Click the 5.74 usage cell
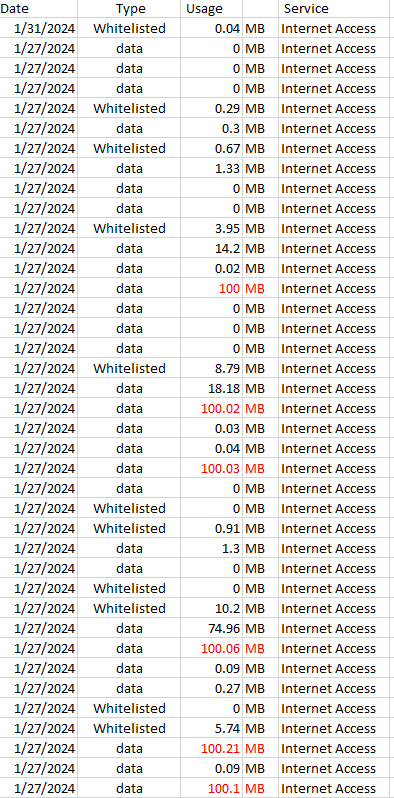 coord(211,729)
